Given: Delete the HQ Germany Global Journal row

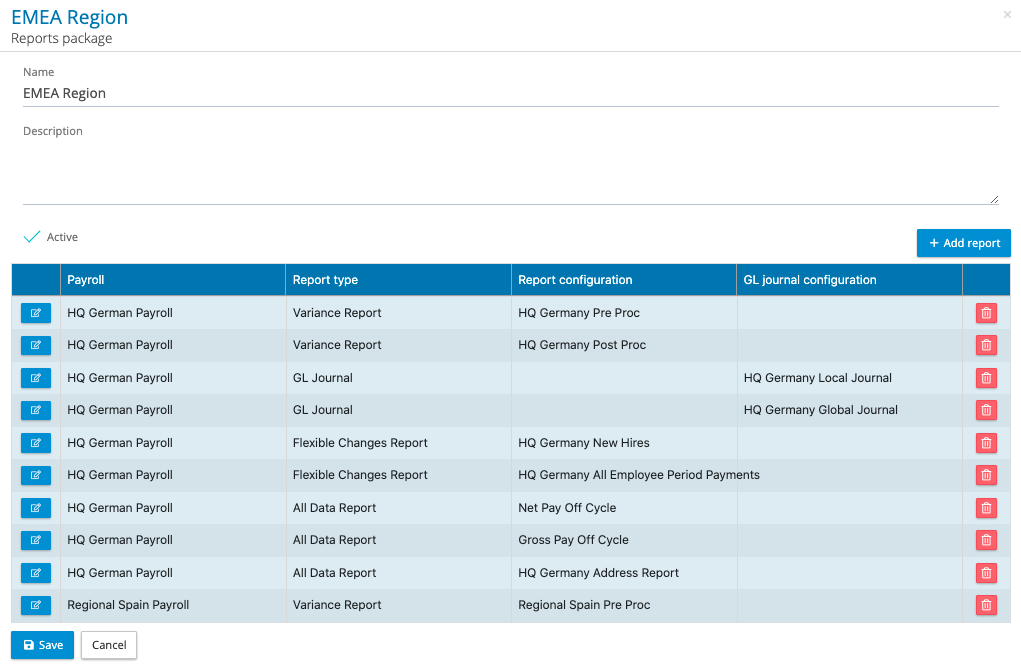Looking at the screenshot, I should click(986, 410).
